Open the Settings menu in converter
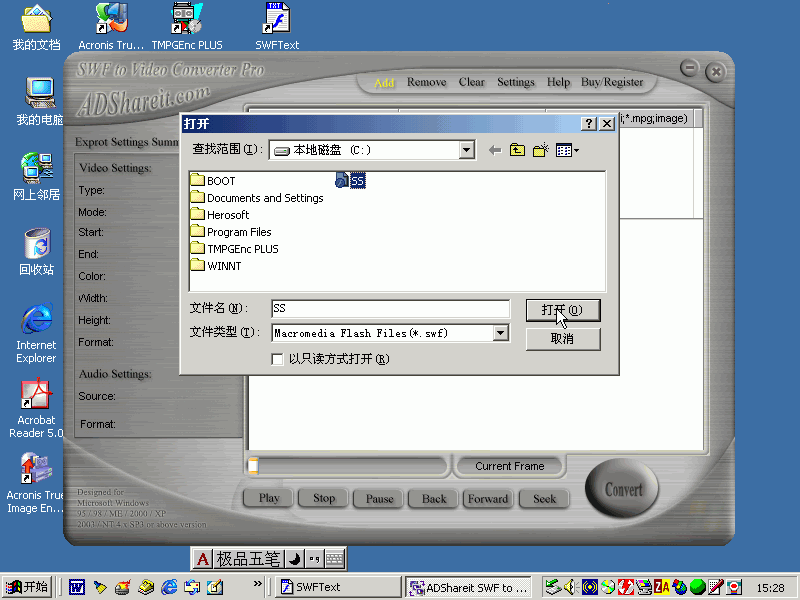Viewport: 800px width, 600px height. click(x=516, y=82)
